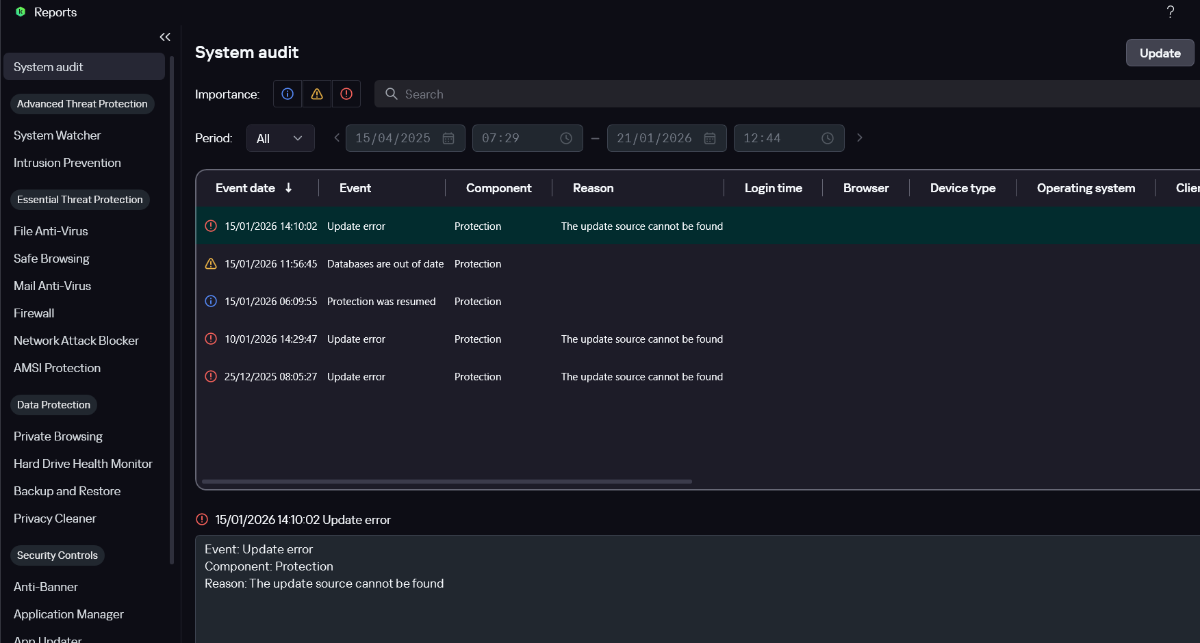Click the horizontal scrollbar under the table

(446, 482)
